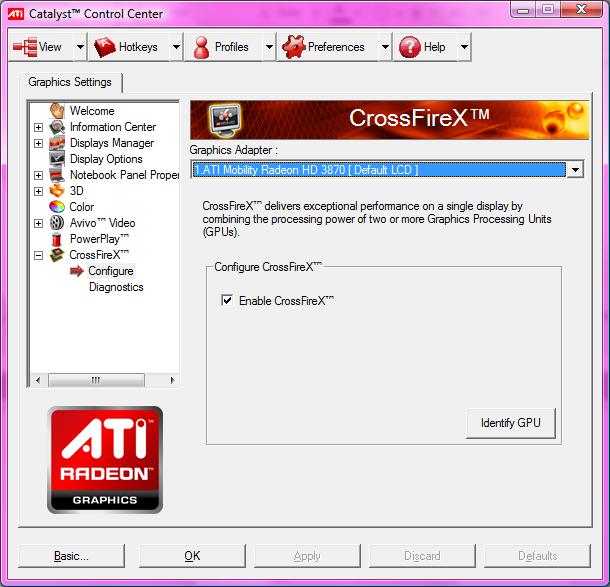The width and height of the screenshot is (610, 587).
Task: Select Avivo Video label in the tree
Action: pyautogui.click(x=102, y=223)
